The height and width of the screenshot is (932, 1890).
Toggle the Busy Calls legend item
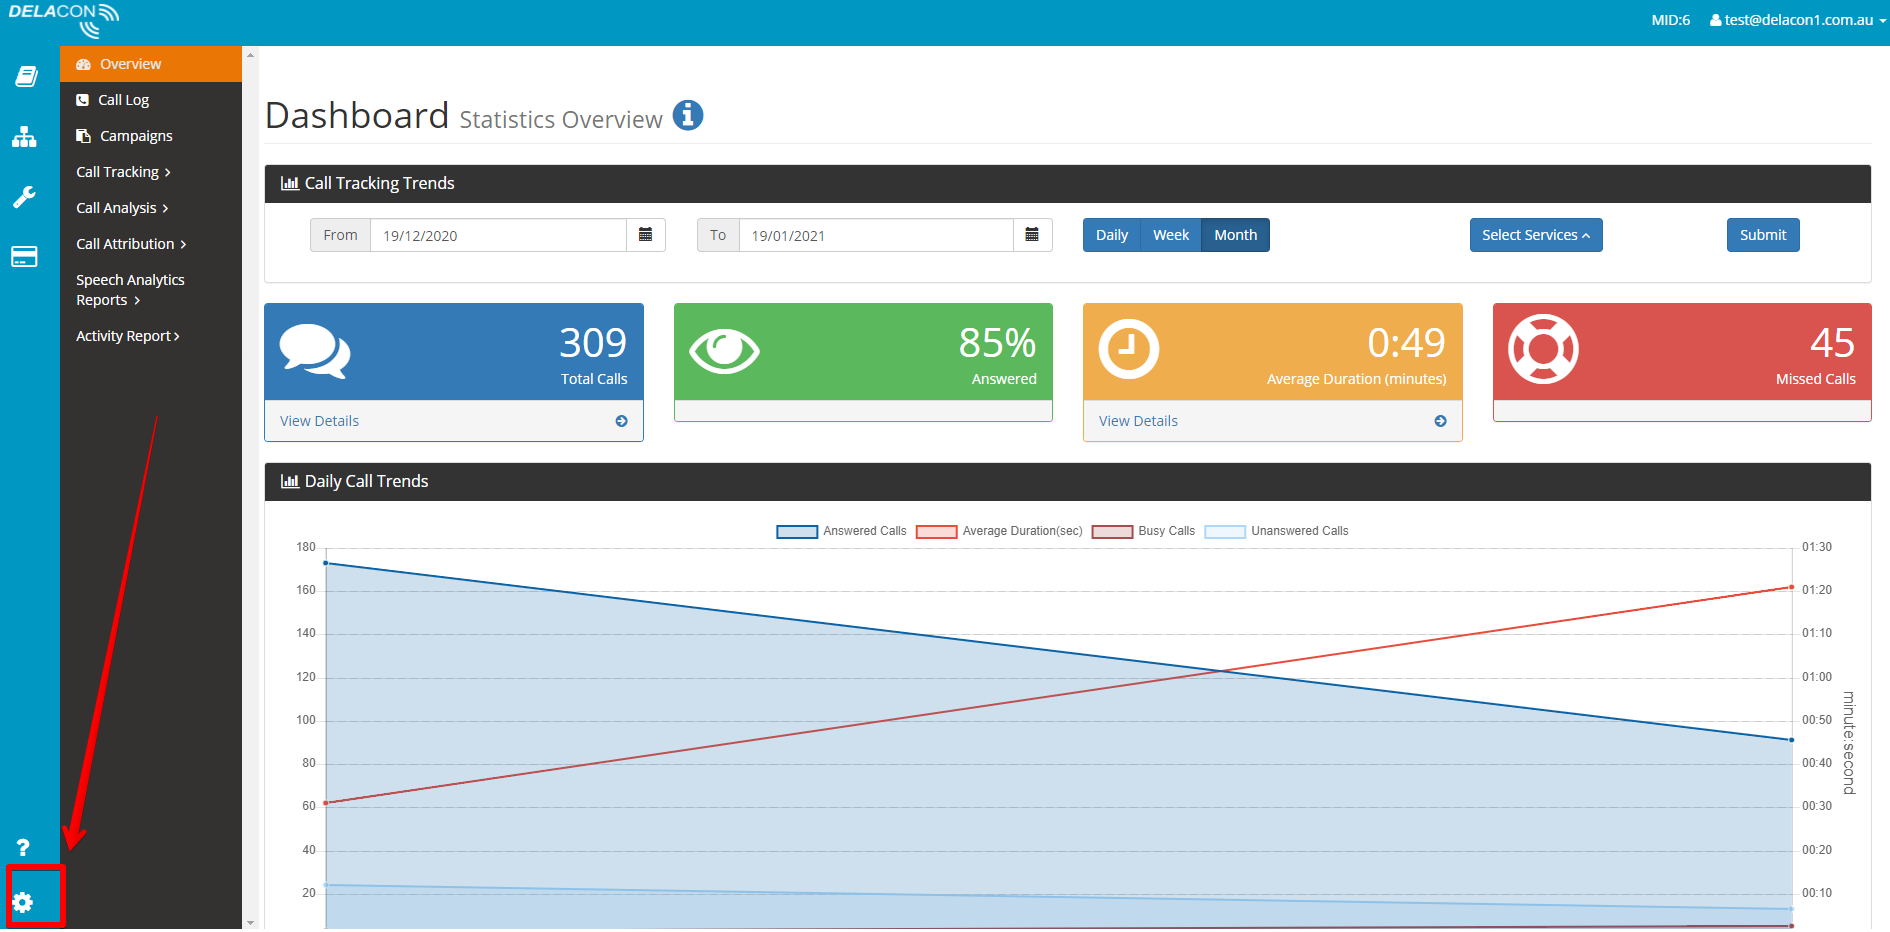point(1143,531)
